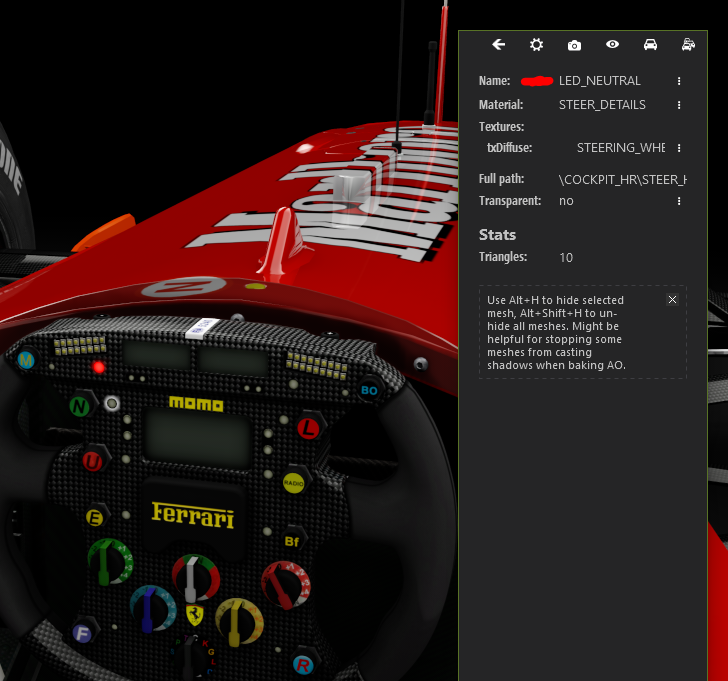Click the blue M button on wheel
Viewport: 728px width, 681px height.
coord(26,360)
